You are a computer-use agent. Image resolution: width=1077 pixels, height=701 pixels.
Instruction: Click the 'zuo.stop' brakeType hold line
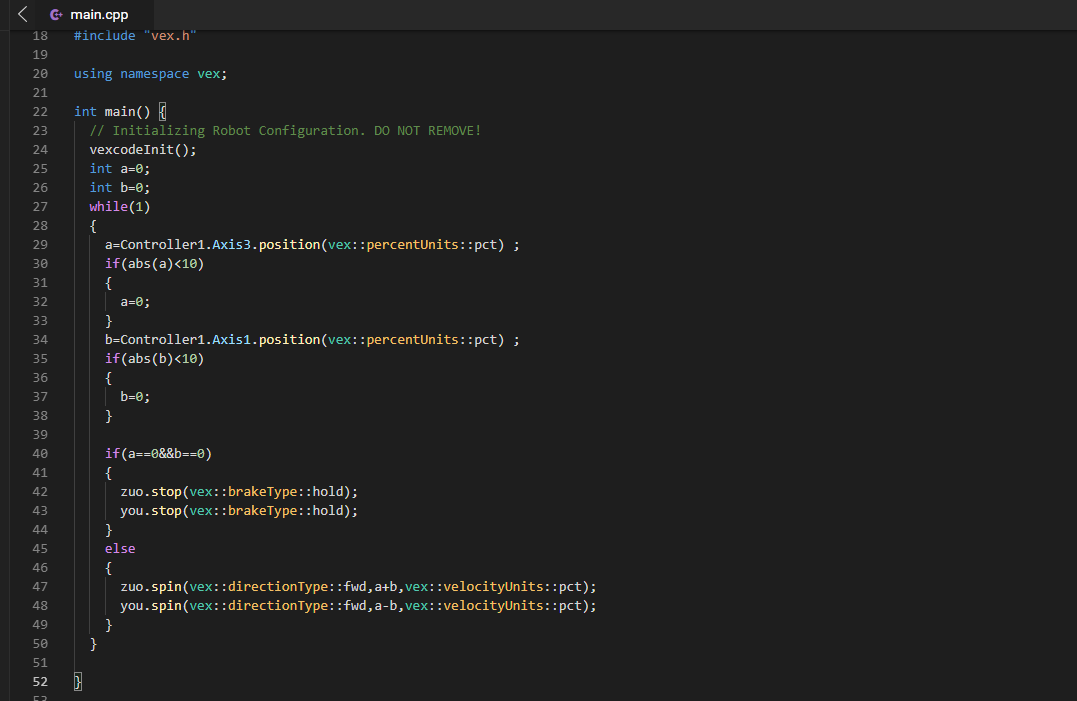point(239,492)
